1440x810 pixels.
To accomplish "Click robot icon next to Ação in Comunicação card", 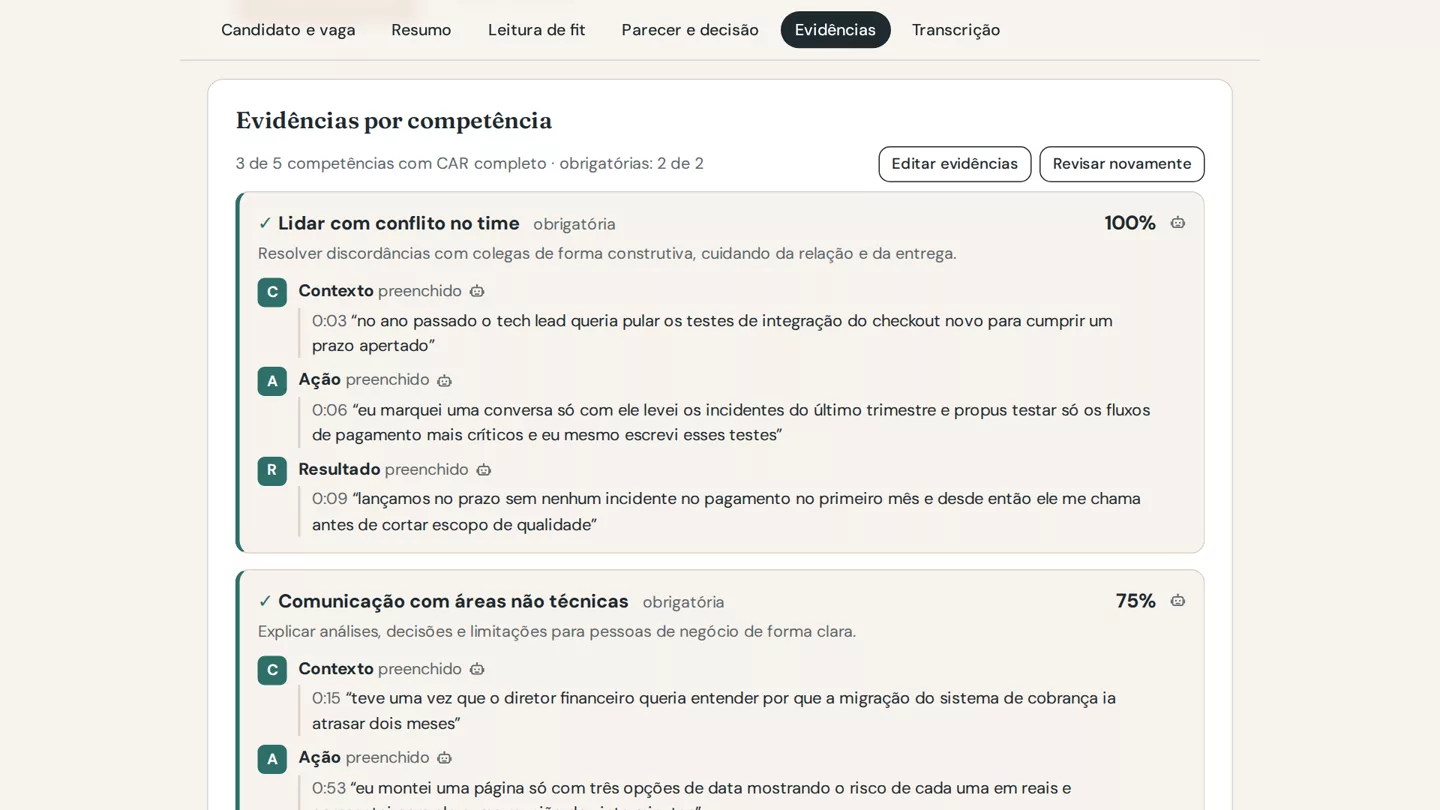I will 444,758.
